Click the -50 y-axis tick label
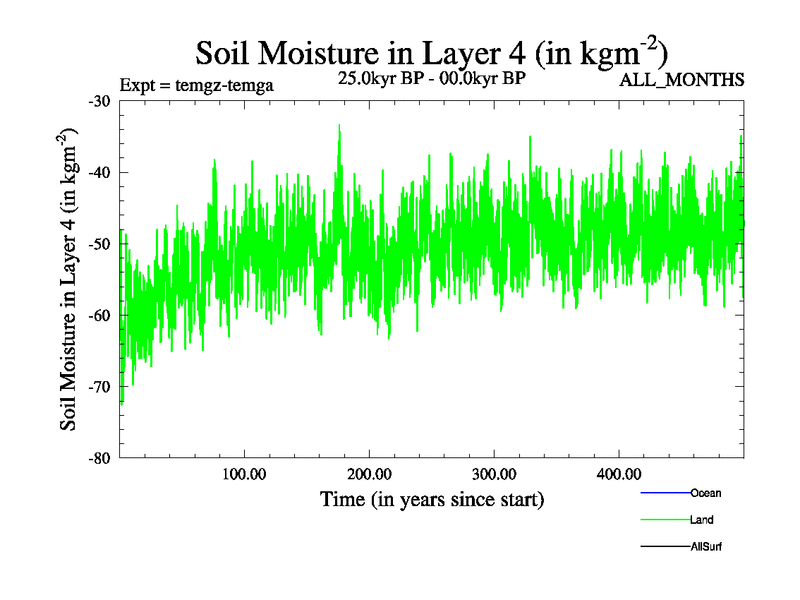Image resolution: width=800 pixels, height=600 pixels. tap(100, 244)
